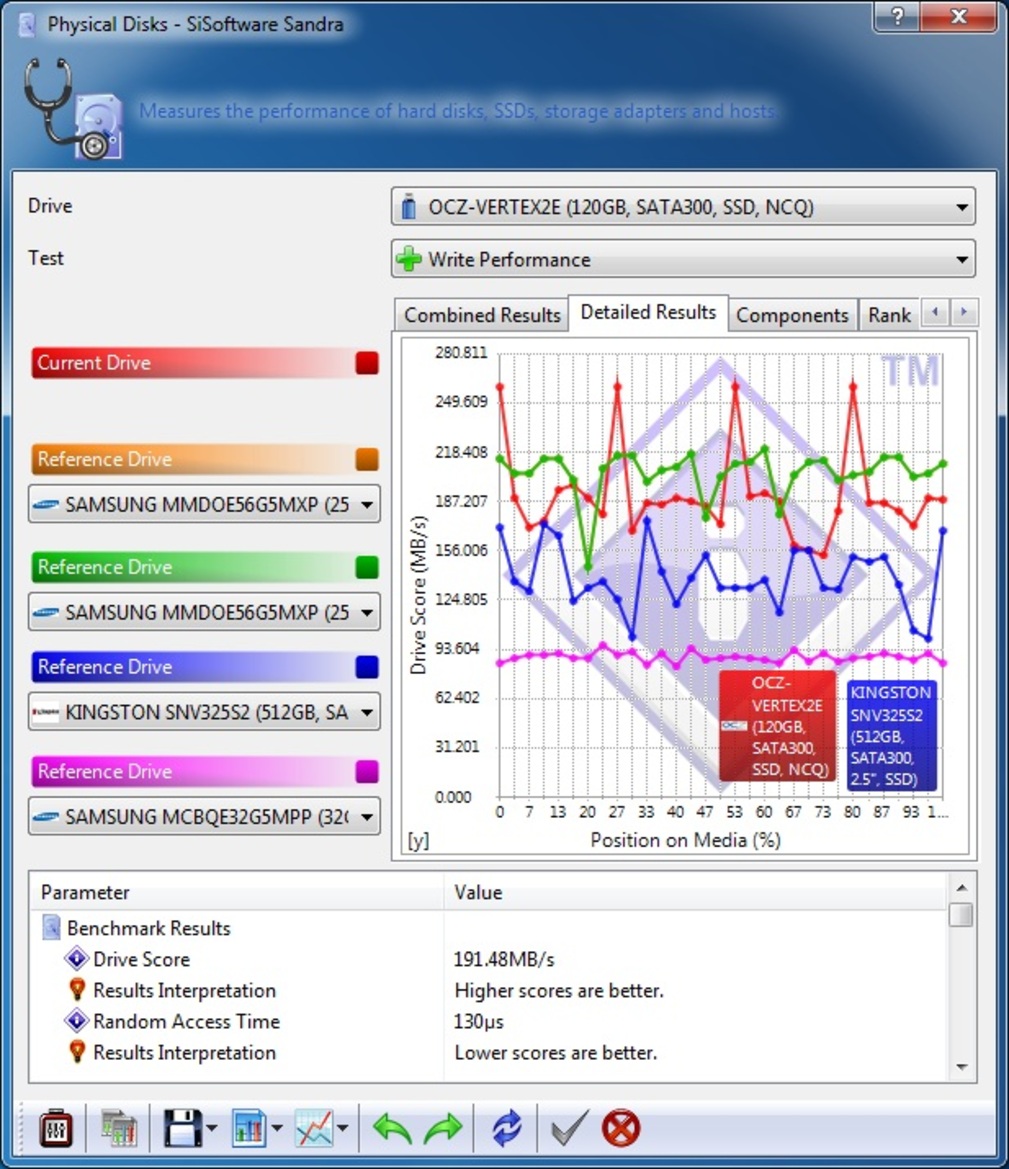
Task: Click the drive icon in Drive combo box
Action: pos(408,207)
